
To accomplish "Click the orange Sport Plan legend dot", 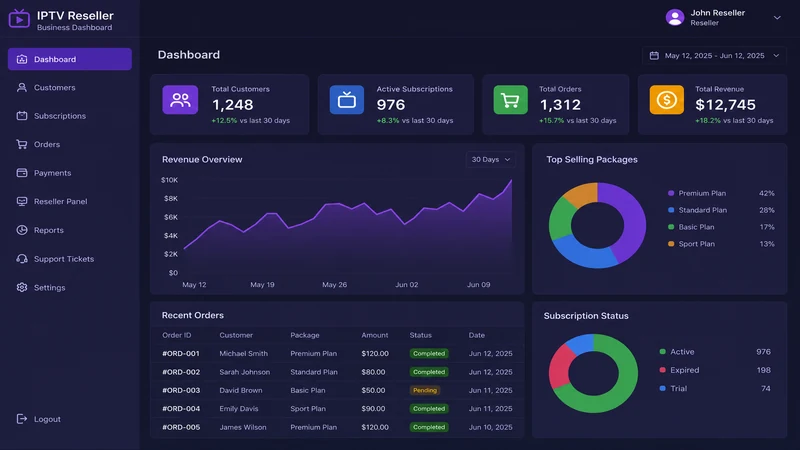I will (671, 244).
